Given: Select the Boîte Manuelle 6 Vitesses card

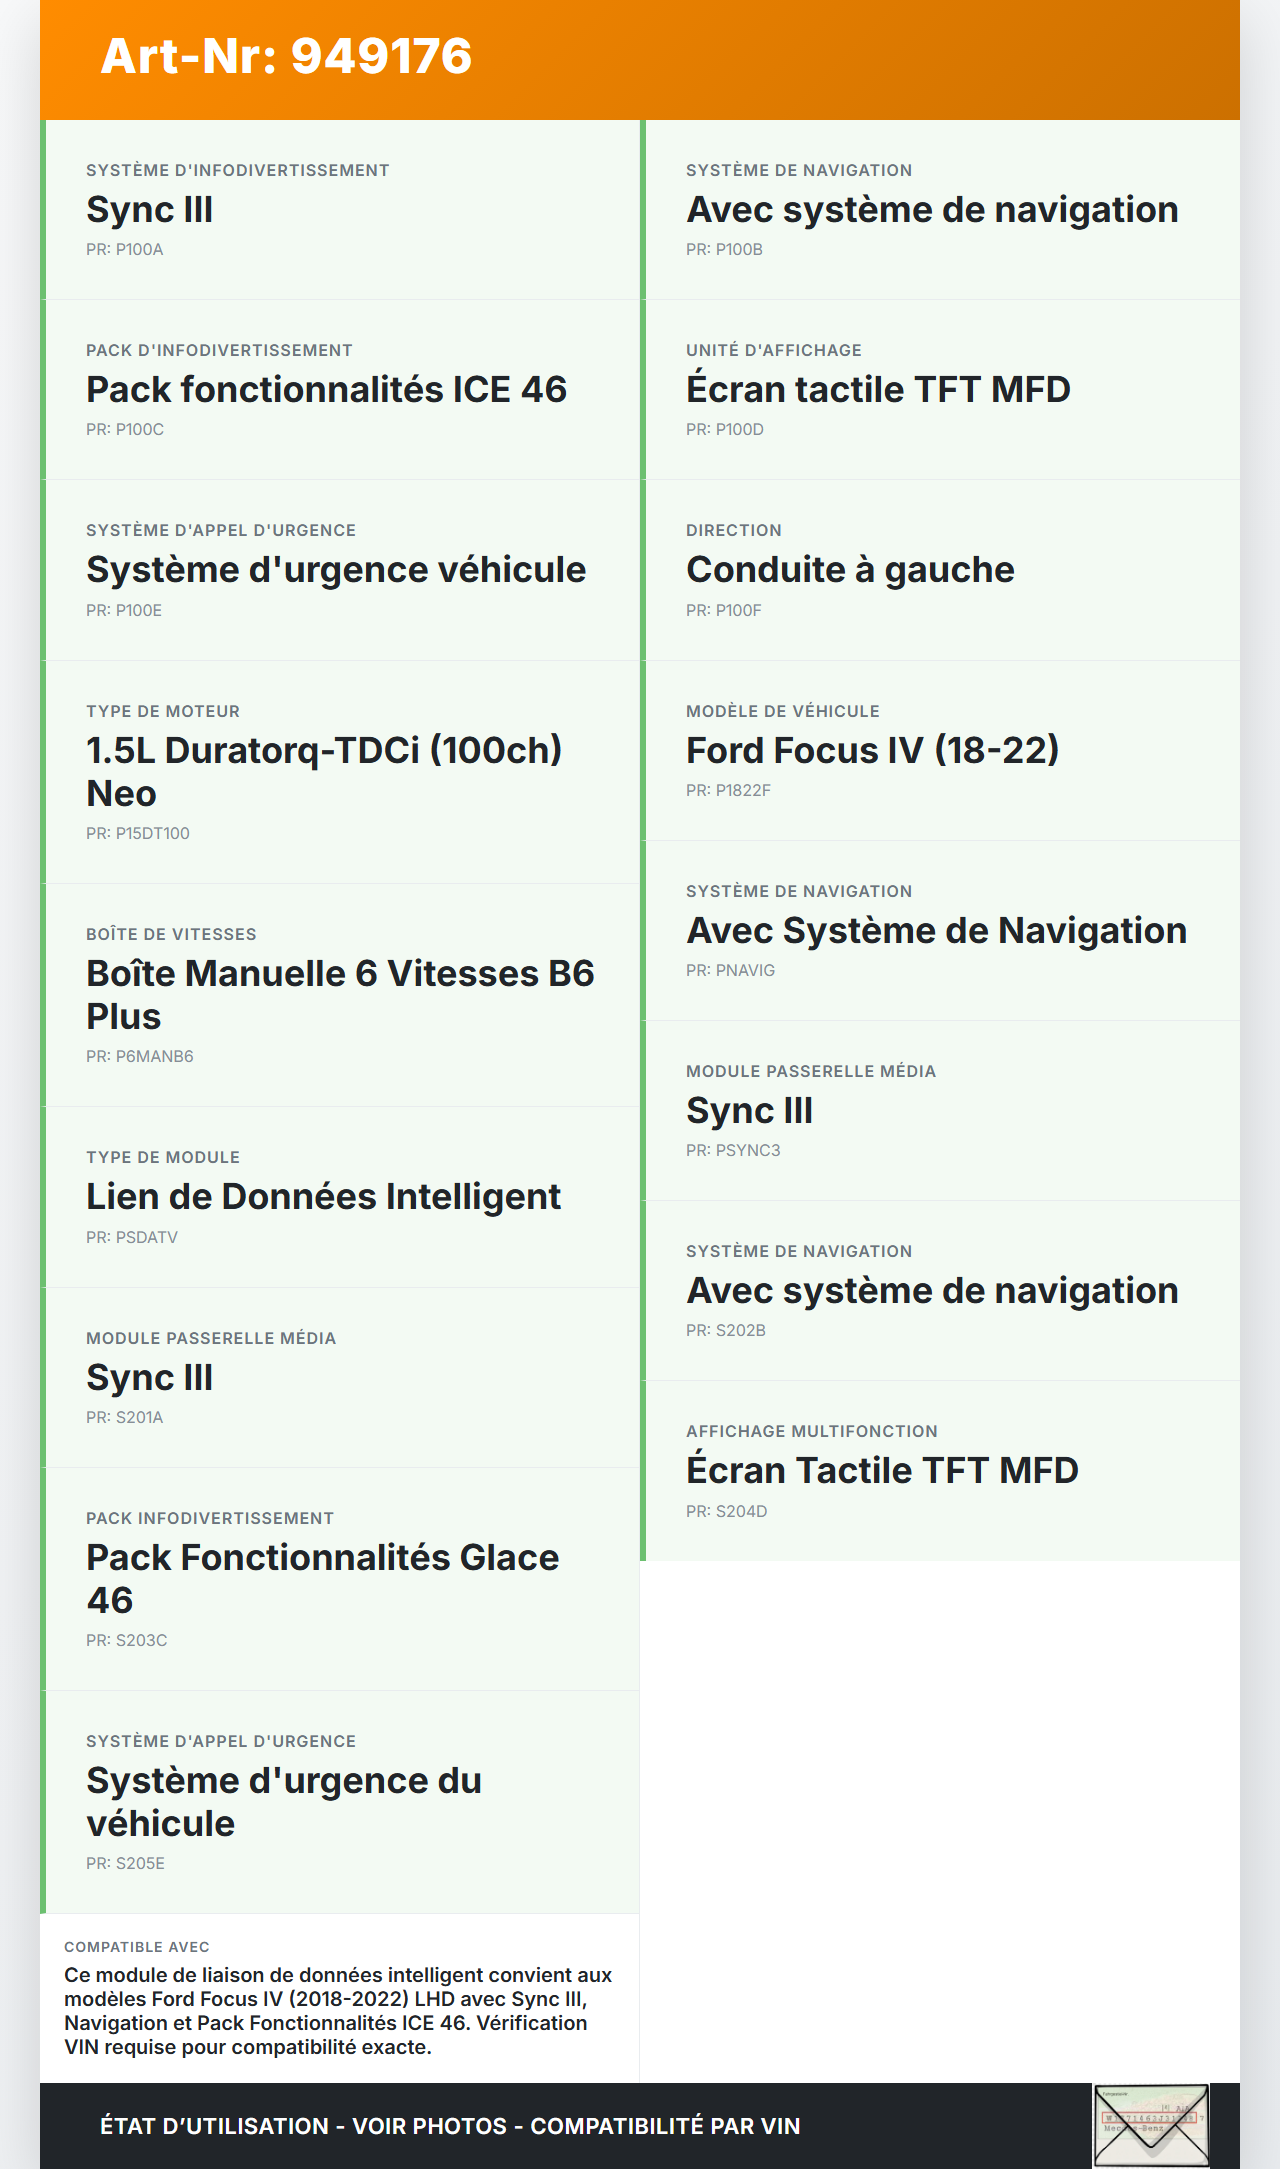Looking at the screenshot, I should point(340,994).
